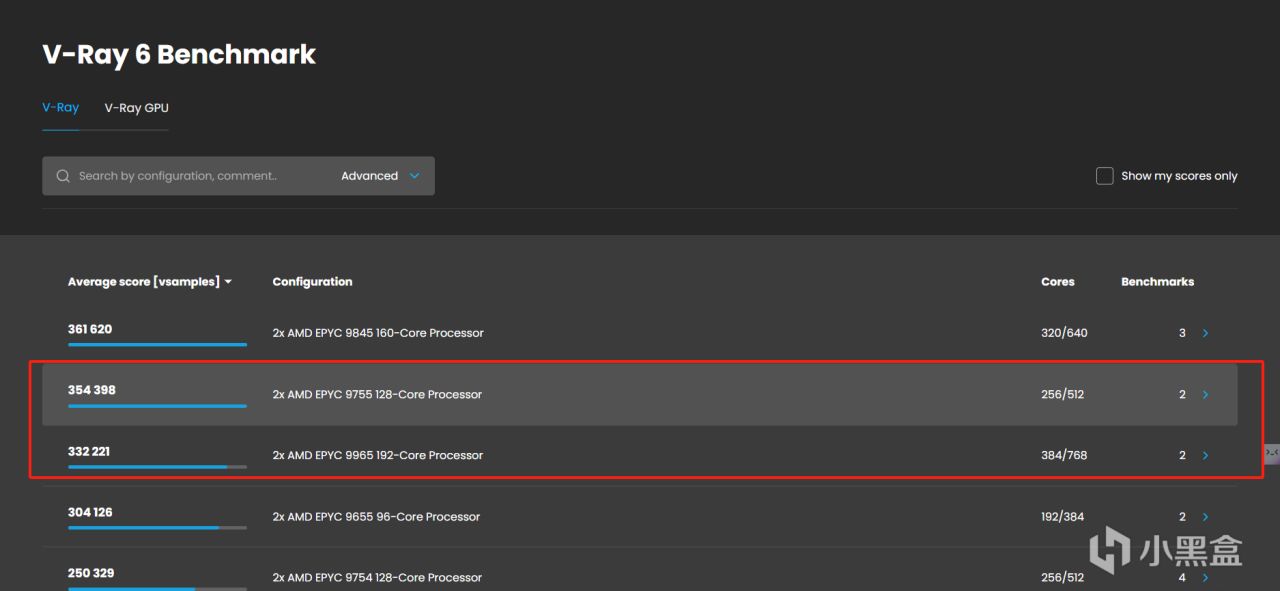Screen dimensions: 1280x591
Task: Expand the EPYC 9845 row chevron
Action: [1205, 333]
